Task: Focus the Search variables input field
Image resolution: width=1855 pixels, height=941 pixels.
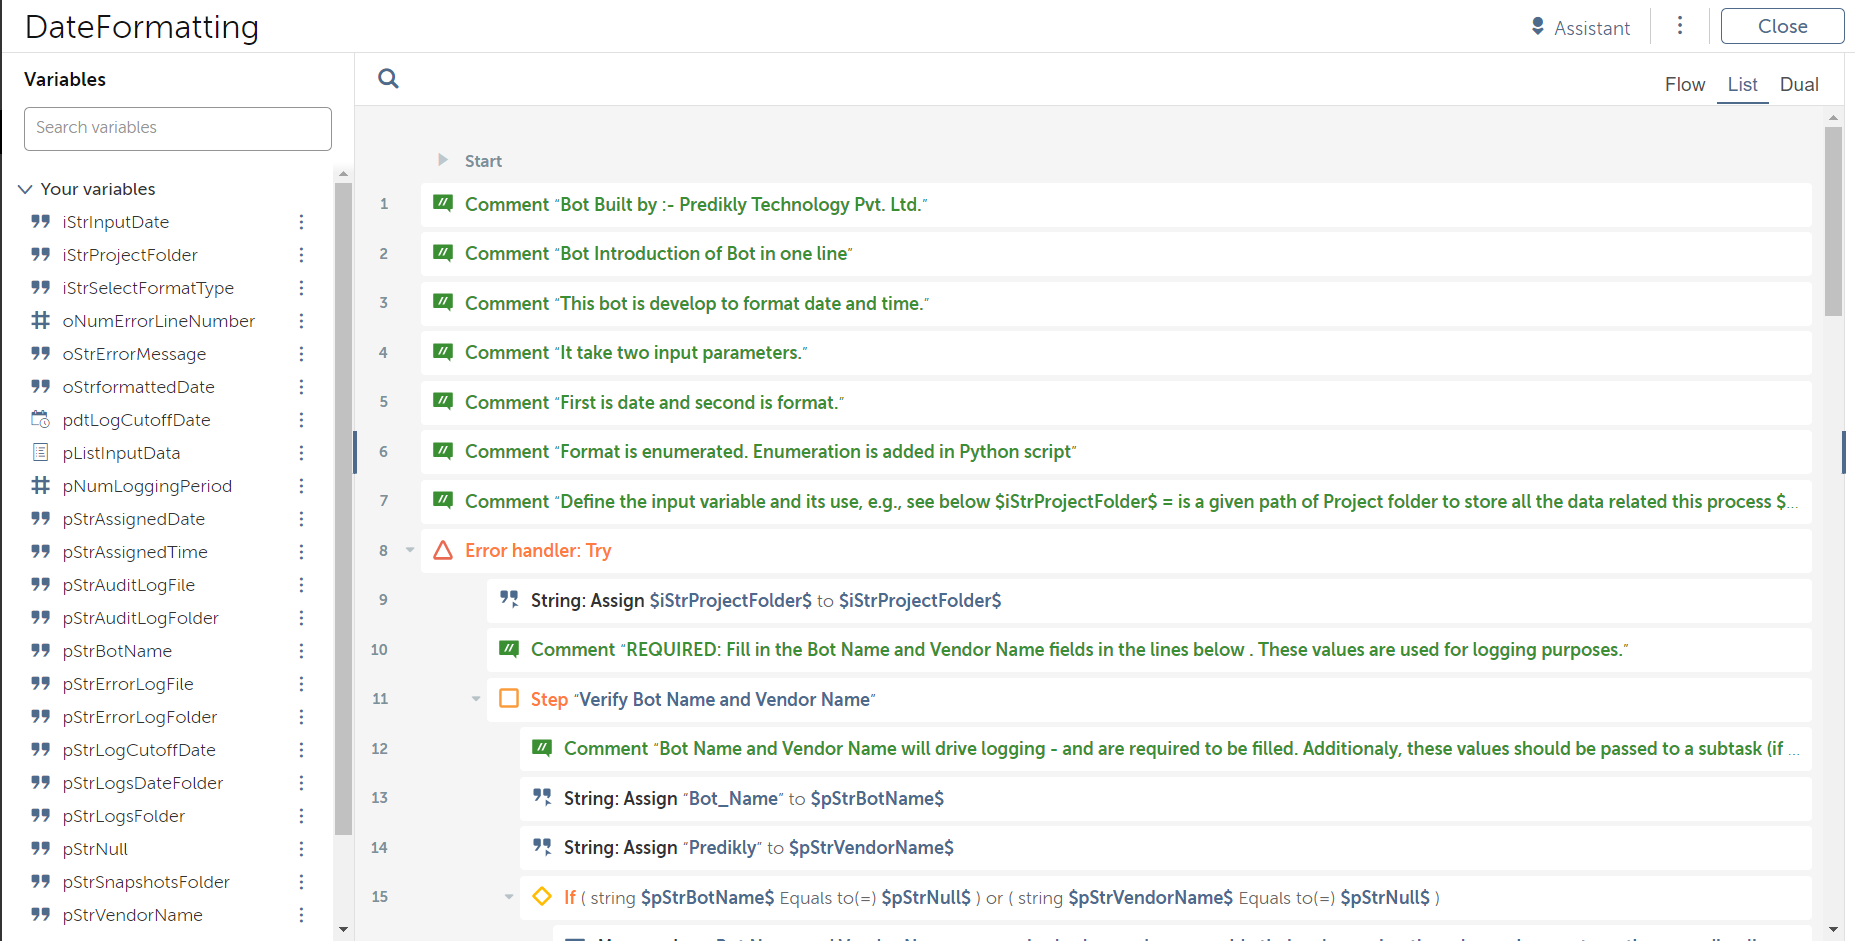Action: click(x=178, y=128)
